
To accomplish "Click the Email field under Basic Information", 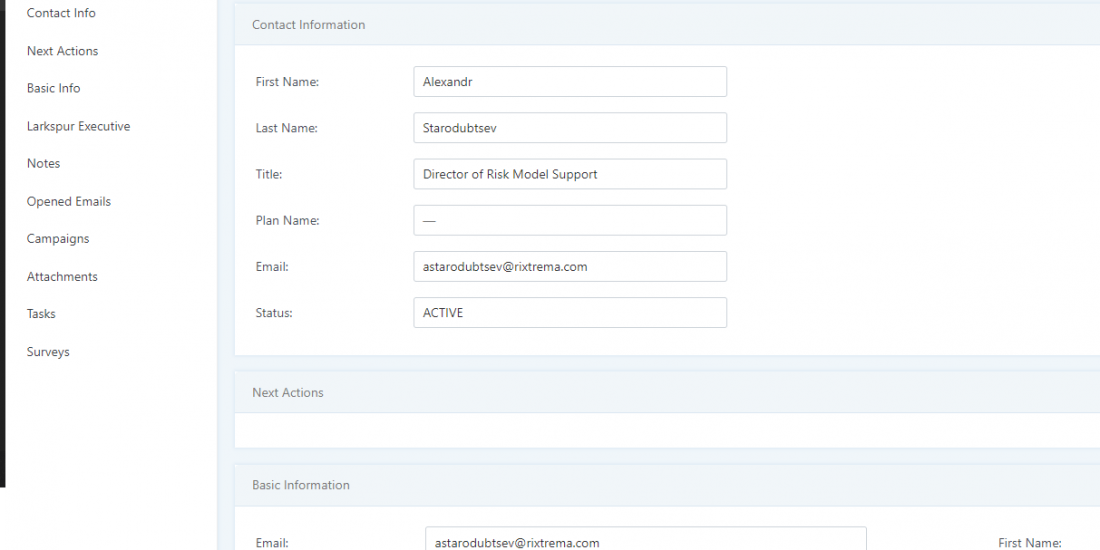I will tap(645, 540).
